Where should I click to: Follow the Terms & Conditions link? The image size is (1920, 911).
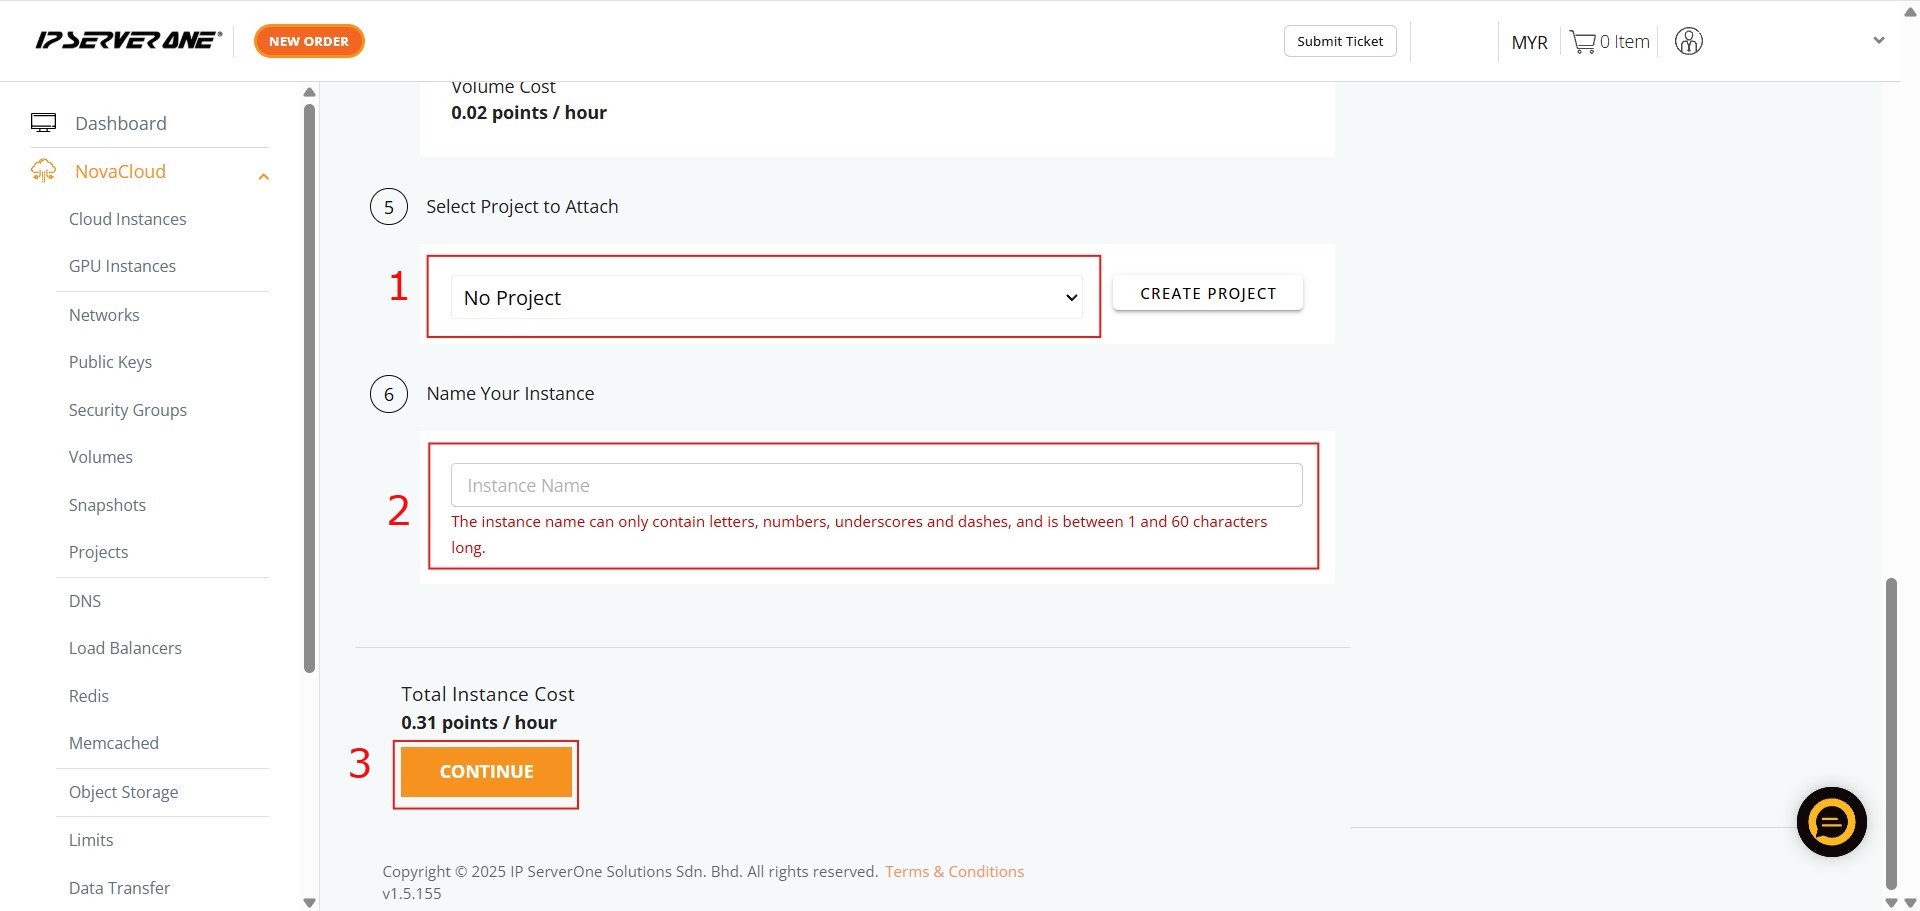click(x=954, y=871)
